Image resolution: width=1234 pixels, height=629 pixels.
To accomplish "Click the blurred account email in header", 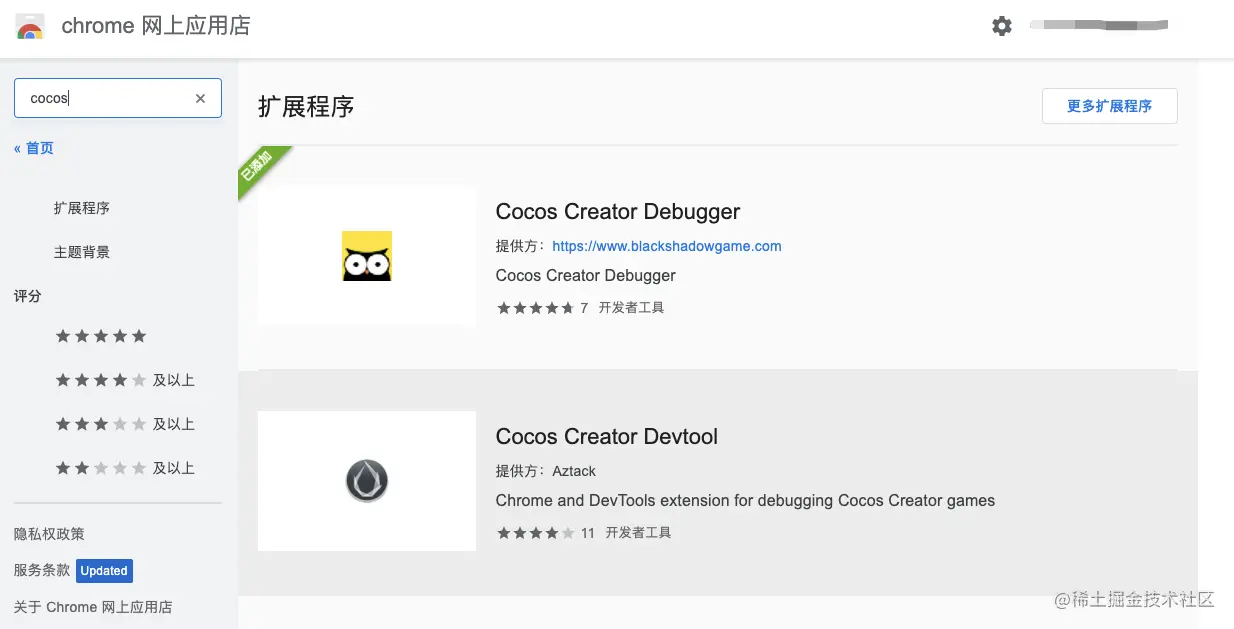I will (1099, 25).
